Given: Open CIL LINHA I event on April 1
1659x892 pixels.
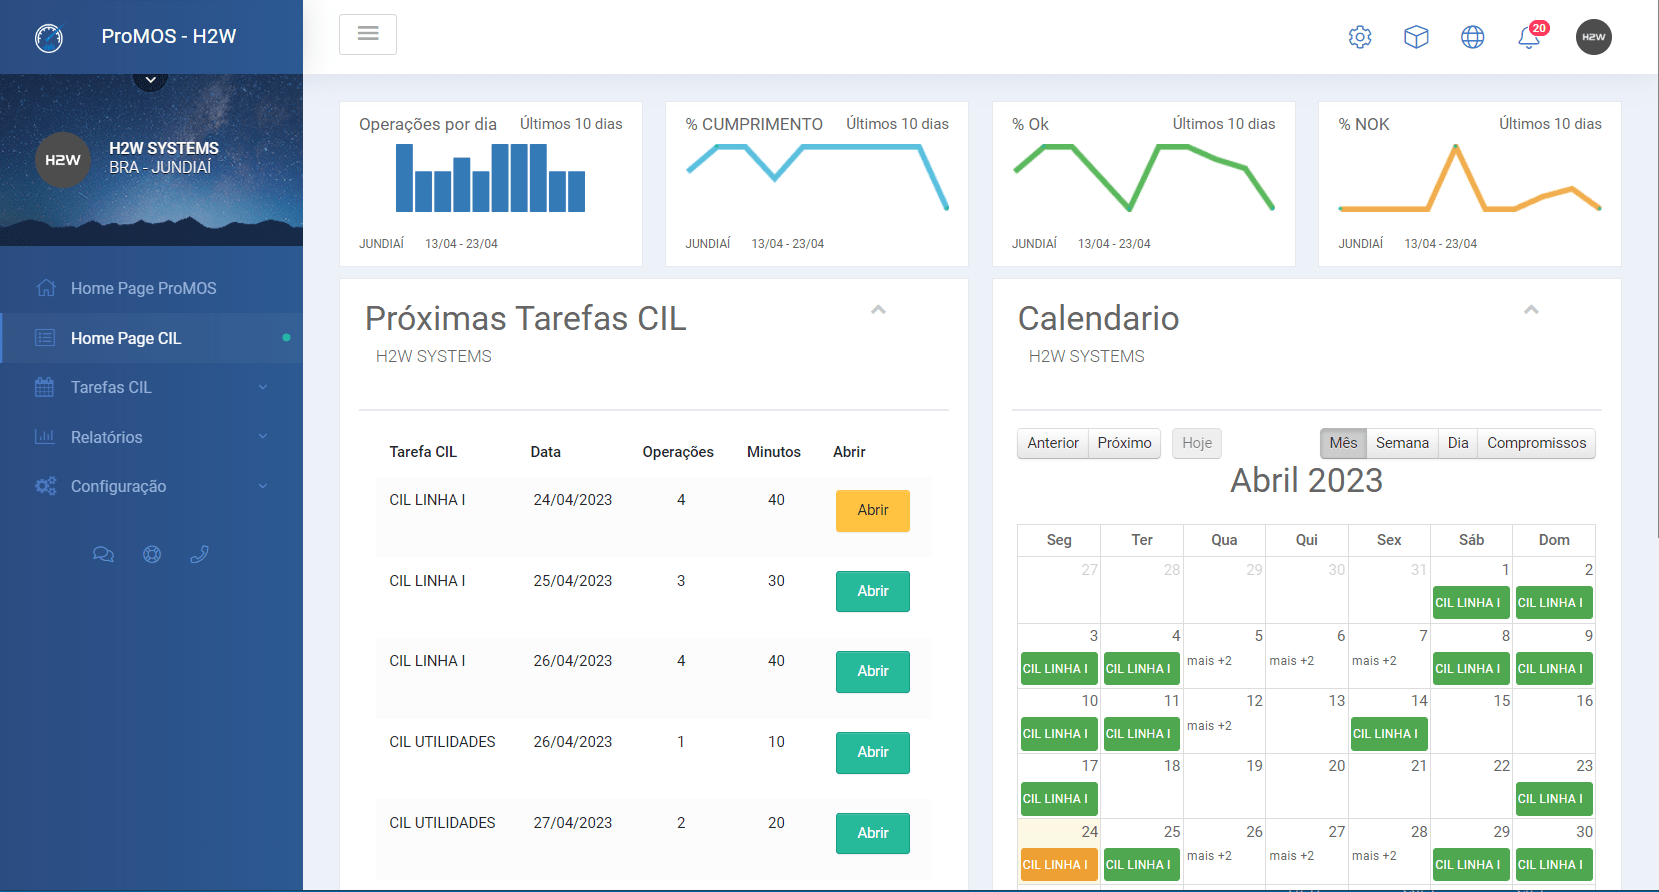Looking at the screenshot, I should tap(1471, 602).
